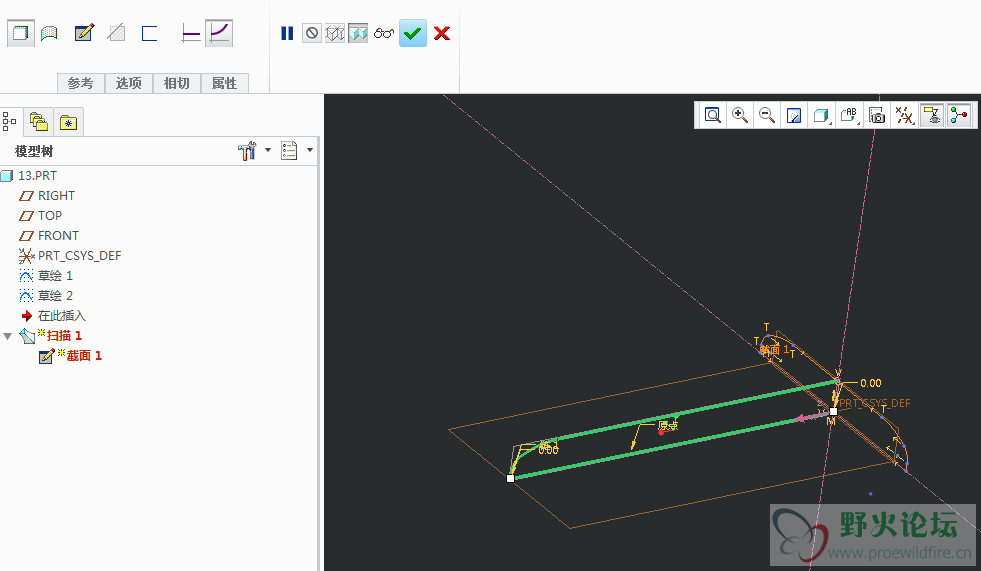
Task: Click the Zoom In magnifier icon
Action: pyautogui.click(x=740, y=115)
